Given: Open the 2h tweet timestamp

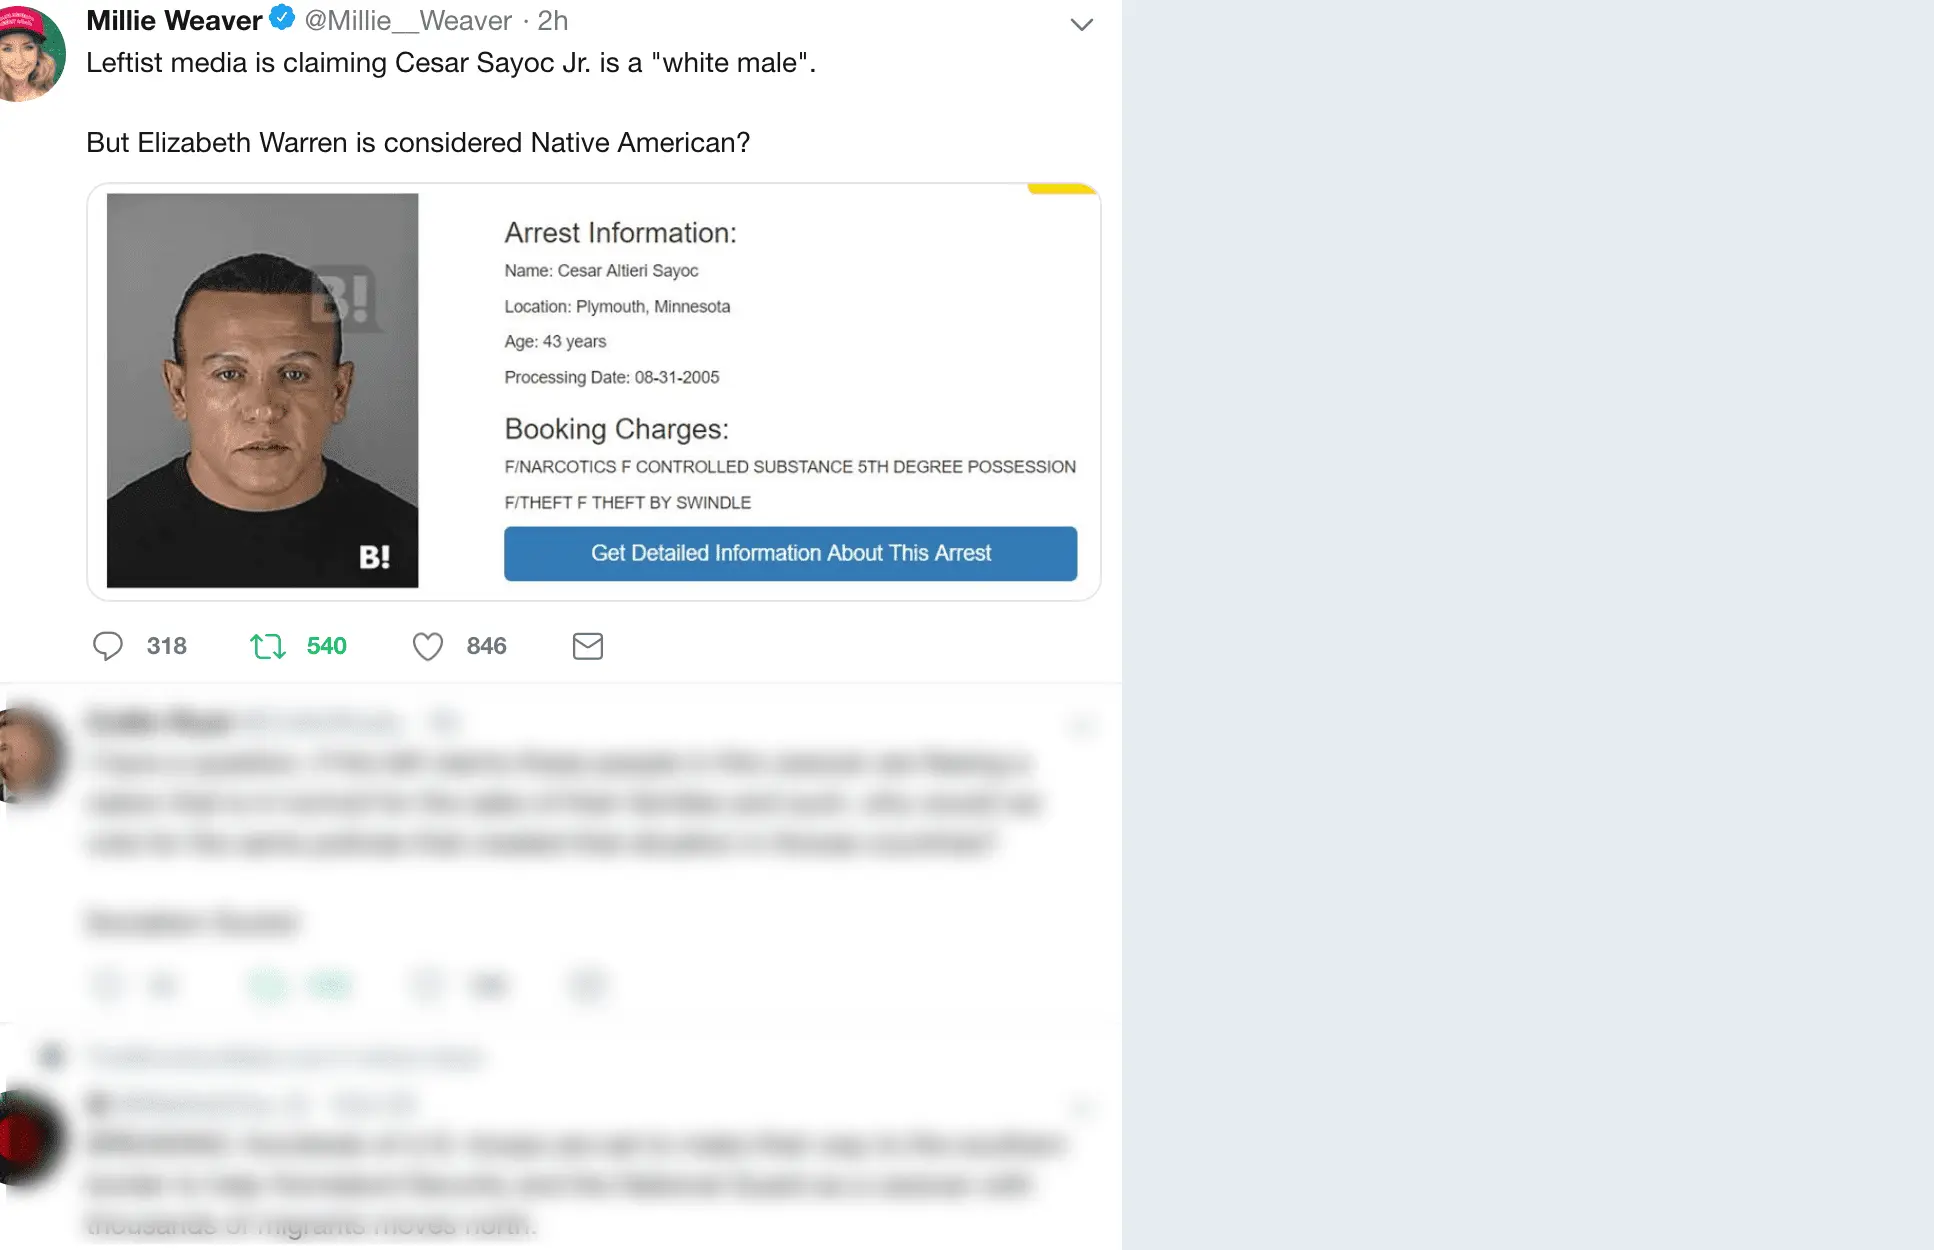Looking at the screenshot, I should (x=553, y=20).
